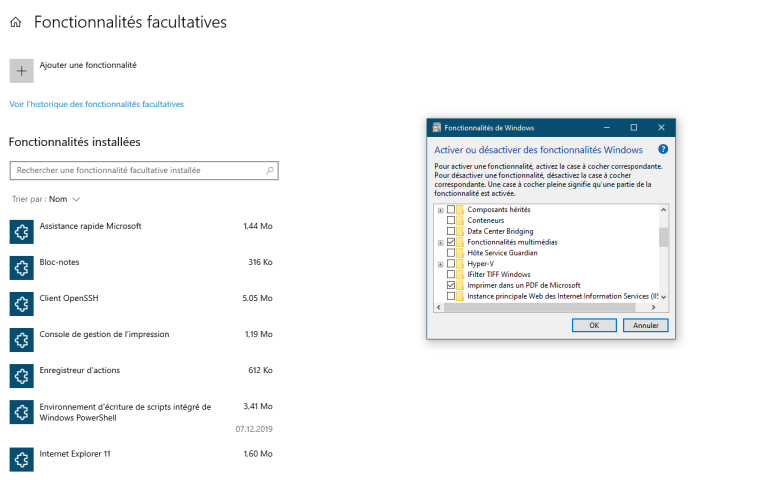This screenshot has width=775, height=480.
Task: Expand the Hyper-V tree node
Action: pyautogui.click(x=440, y=264)
